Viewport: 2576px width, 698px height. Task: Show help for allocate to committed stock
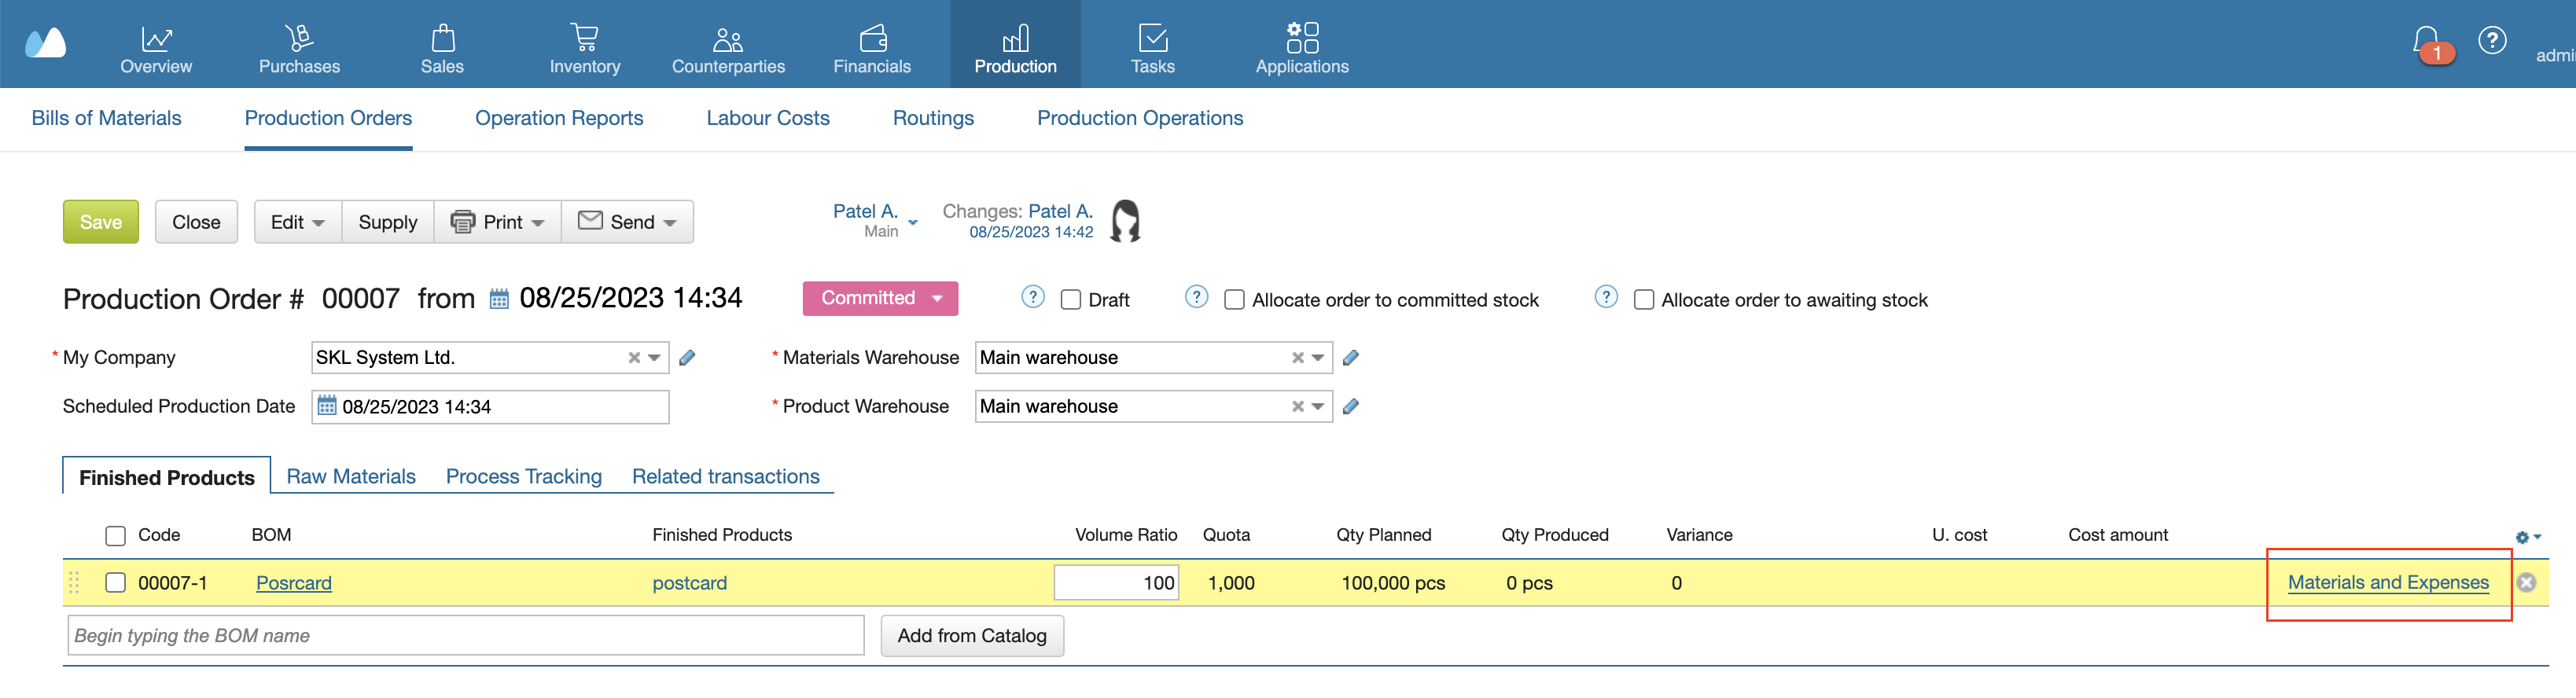pyautogui.click(x=1196, y=298)
